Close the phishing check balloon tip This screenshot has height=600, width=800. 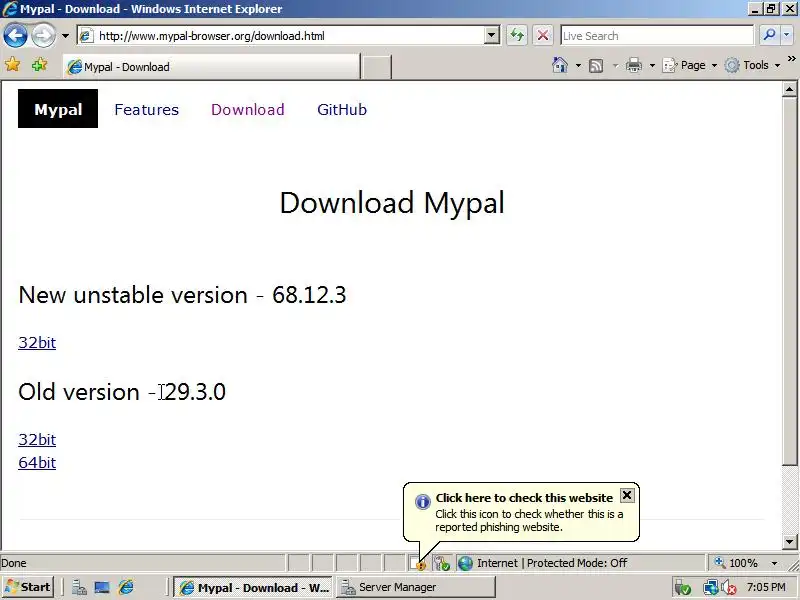click(x=627, y=495)
